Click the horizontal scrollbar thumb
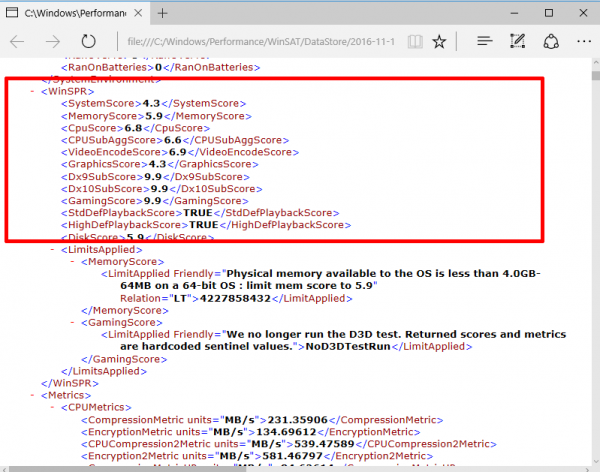 click(x=128, y=469)
